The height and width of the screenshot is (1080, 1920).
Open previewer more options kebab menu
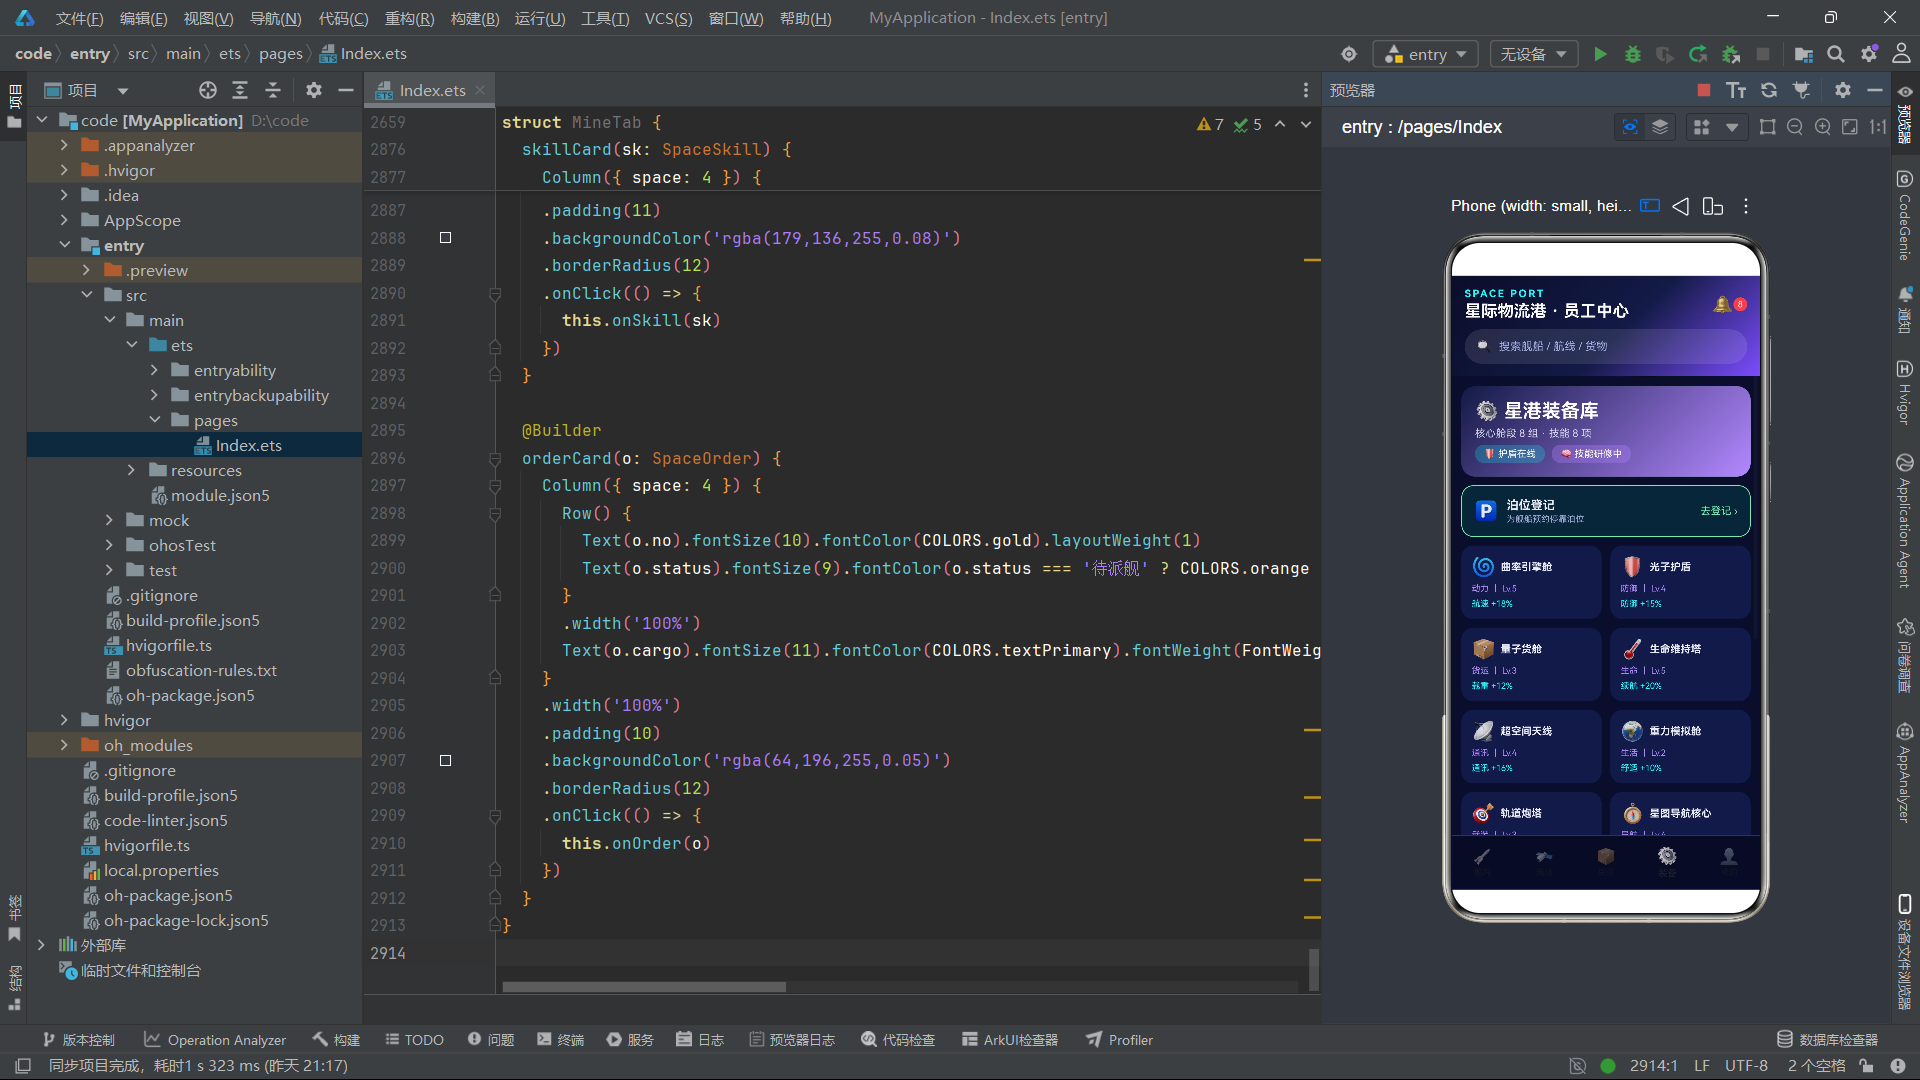pyautogui.click(x=1746, y=206)
